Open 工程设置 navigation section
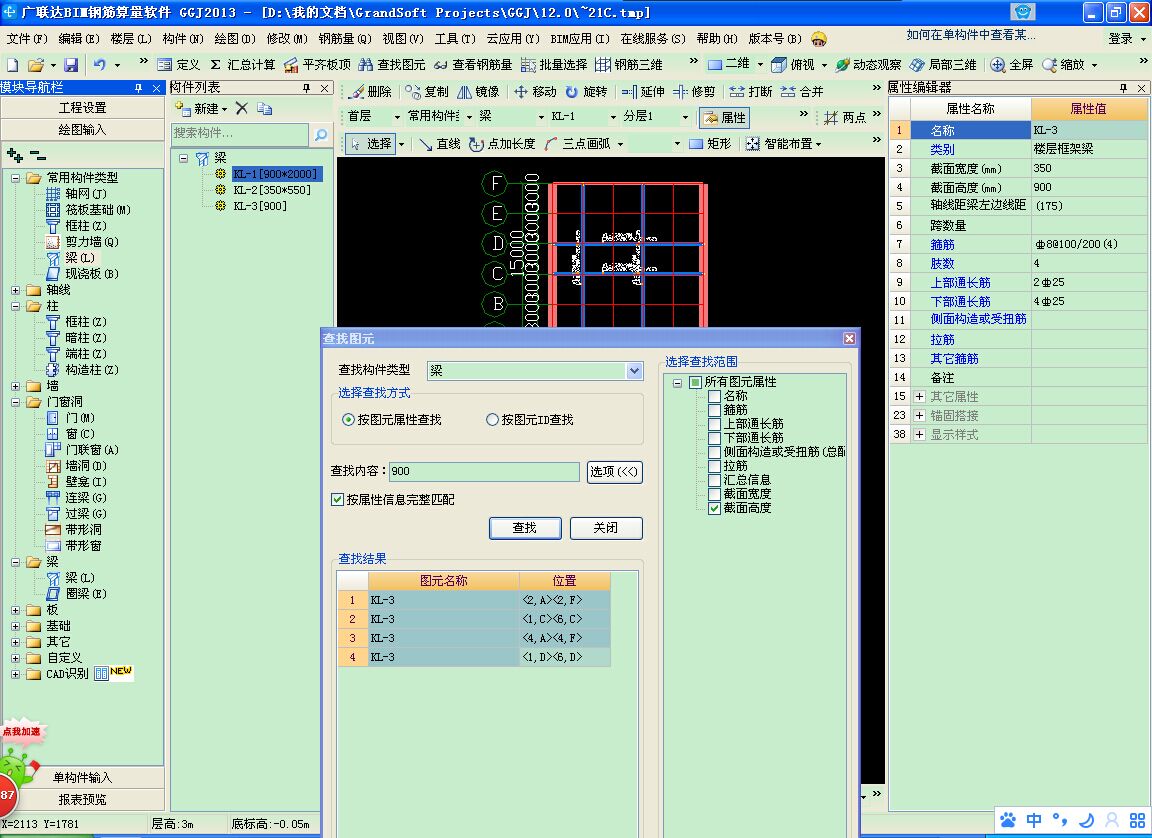Screen dimensions: 1152x838 [x=82, y=107]
